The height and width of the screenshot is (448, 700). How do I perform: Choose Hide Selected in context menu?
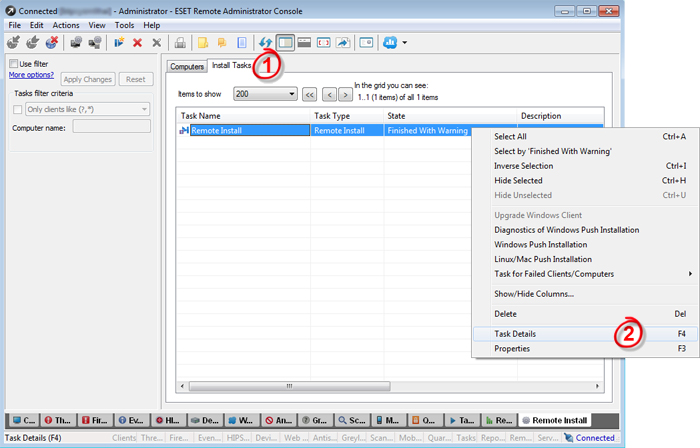click(585, 181)
